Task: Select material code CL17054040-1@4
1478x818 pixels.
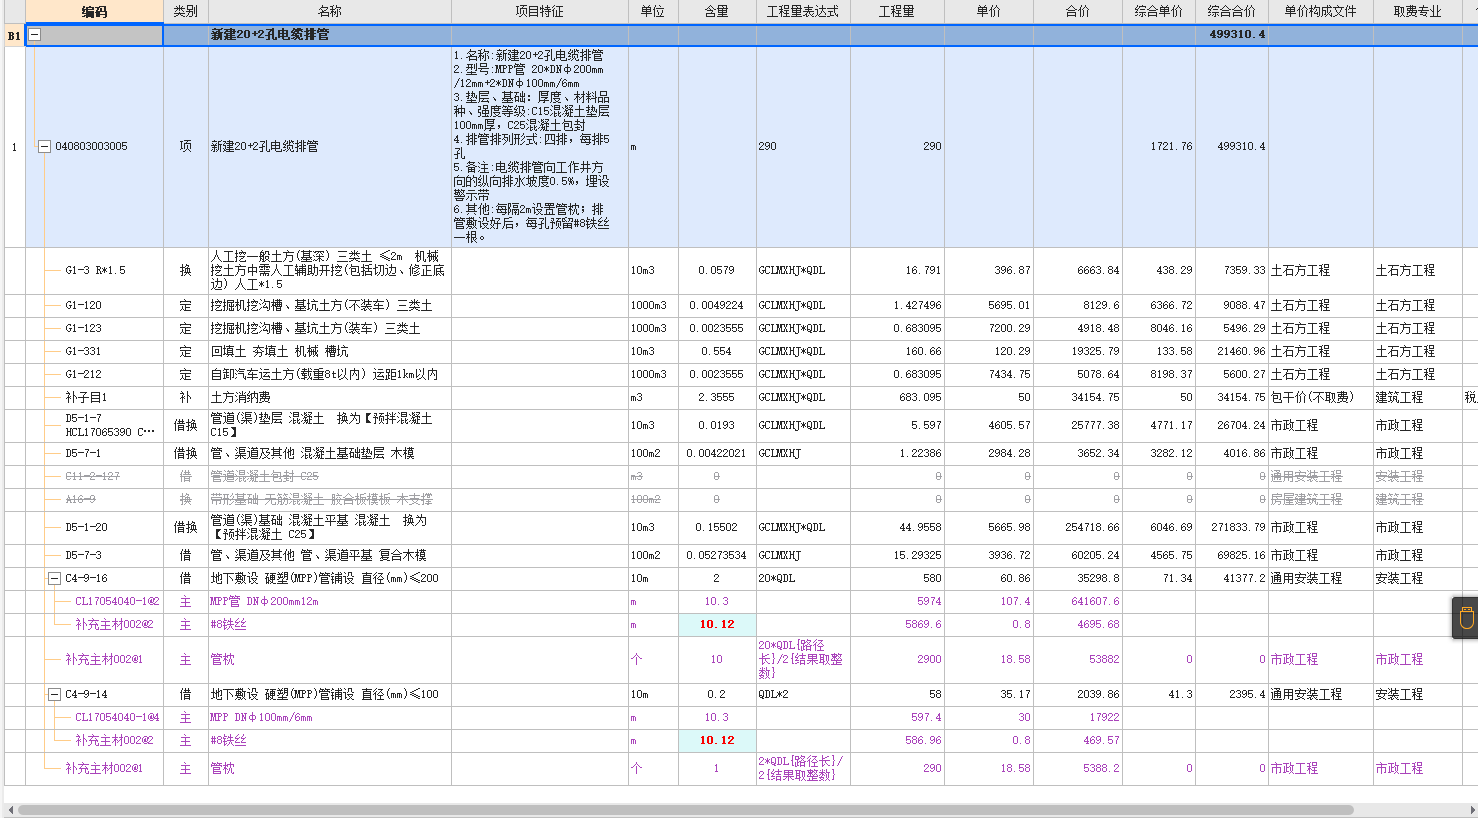Action: pyautogui.click(x=117, y=717)
